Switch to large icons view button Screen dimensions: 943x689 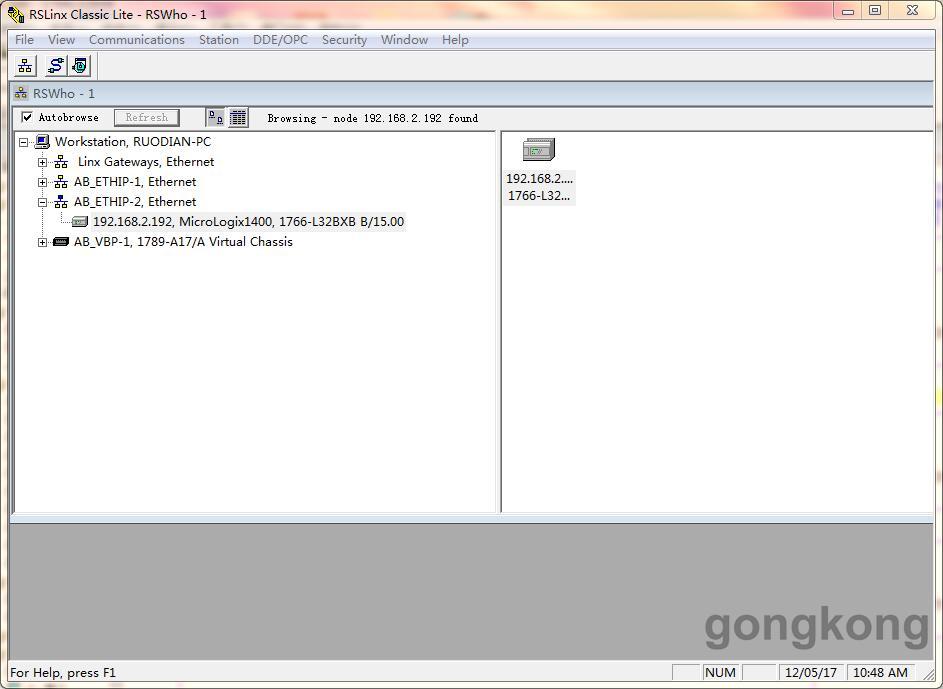tap(215, 118)
